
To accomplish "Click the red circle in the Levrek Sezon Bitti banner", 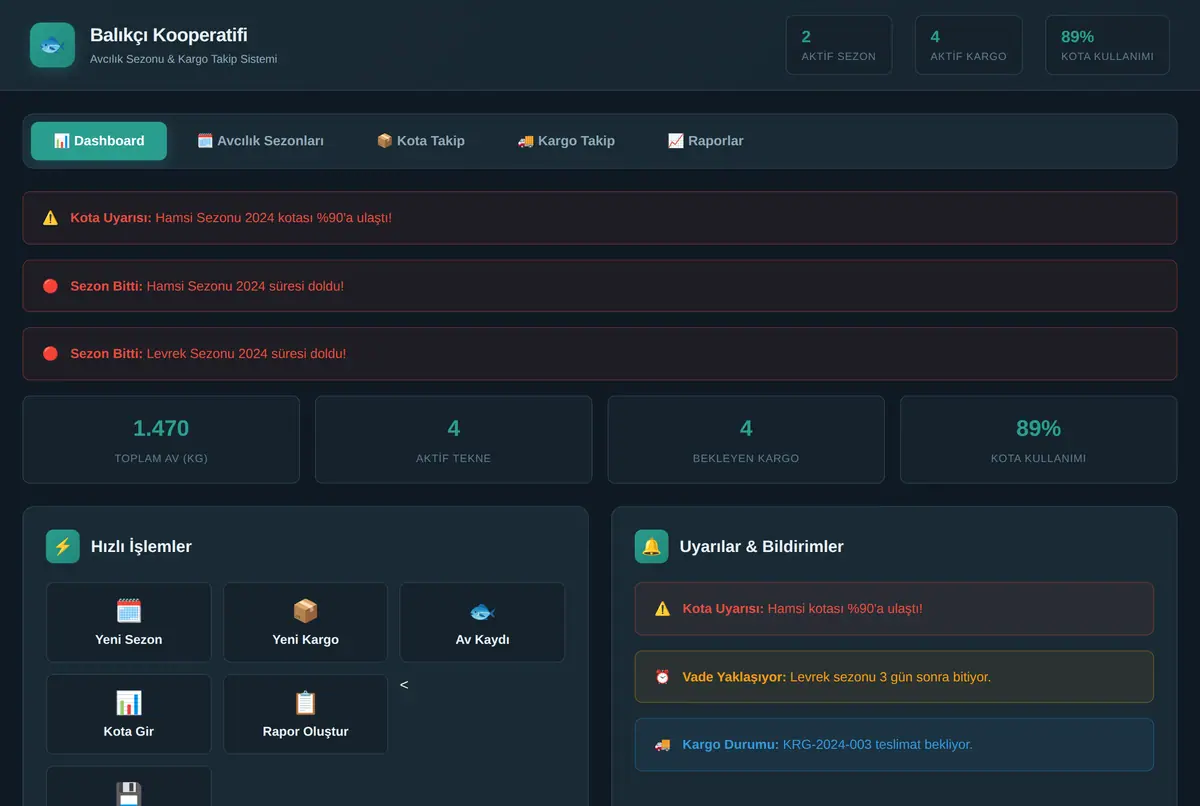I will (x=50, y=354).
